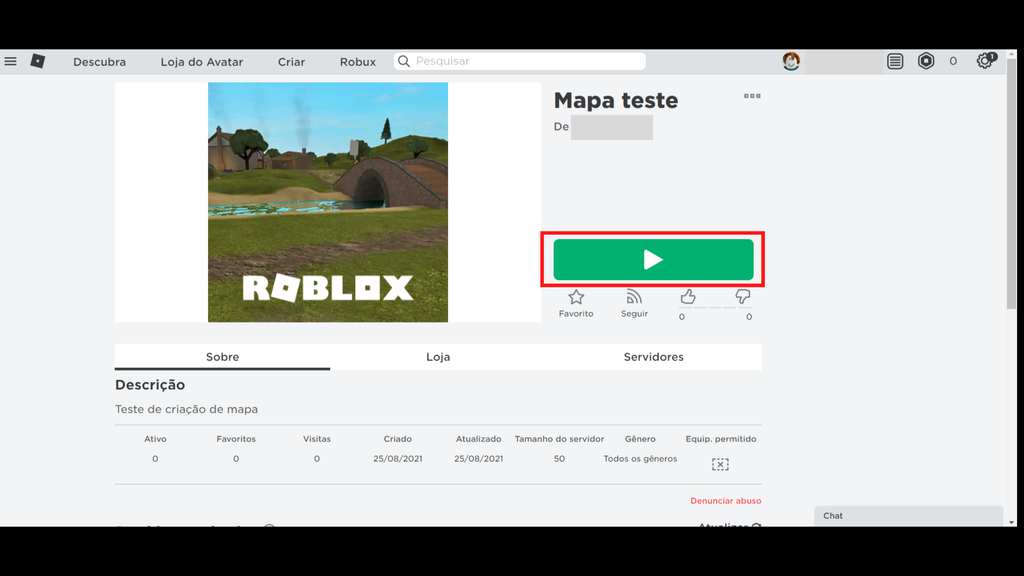Start the game with the green Play button
The image size is (1024, 576).
tap(653, 259)
